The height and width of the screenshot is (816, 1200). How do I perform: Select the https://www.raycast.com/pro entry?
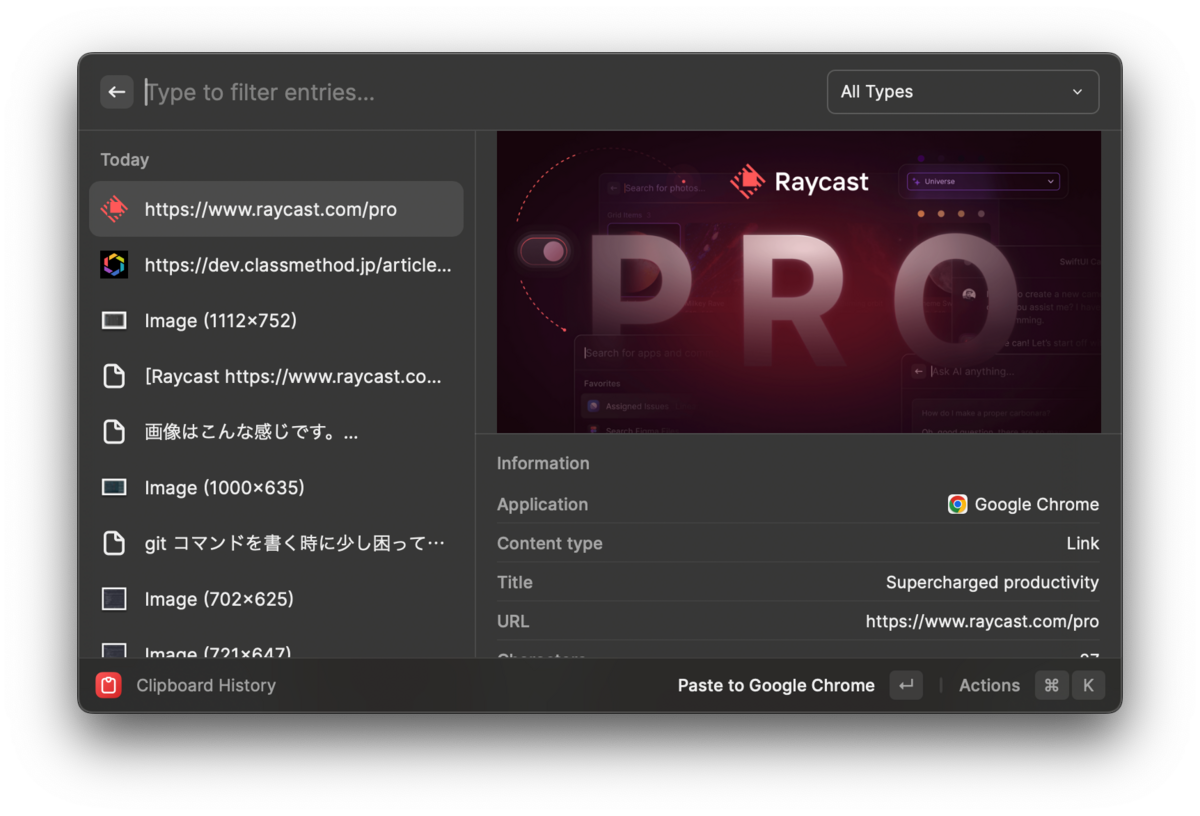(276, 209)
